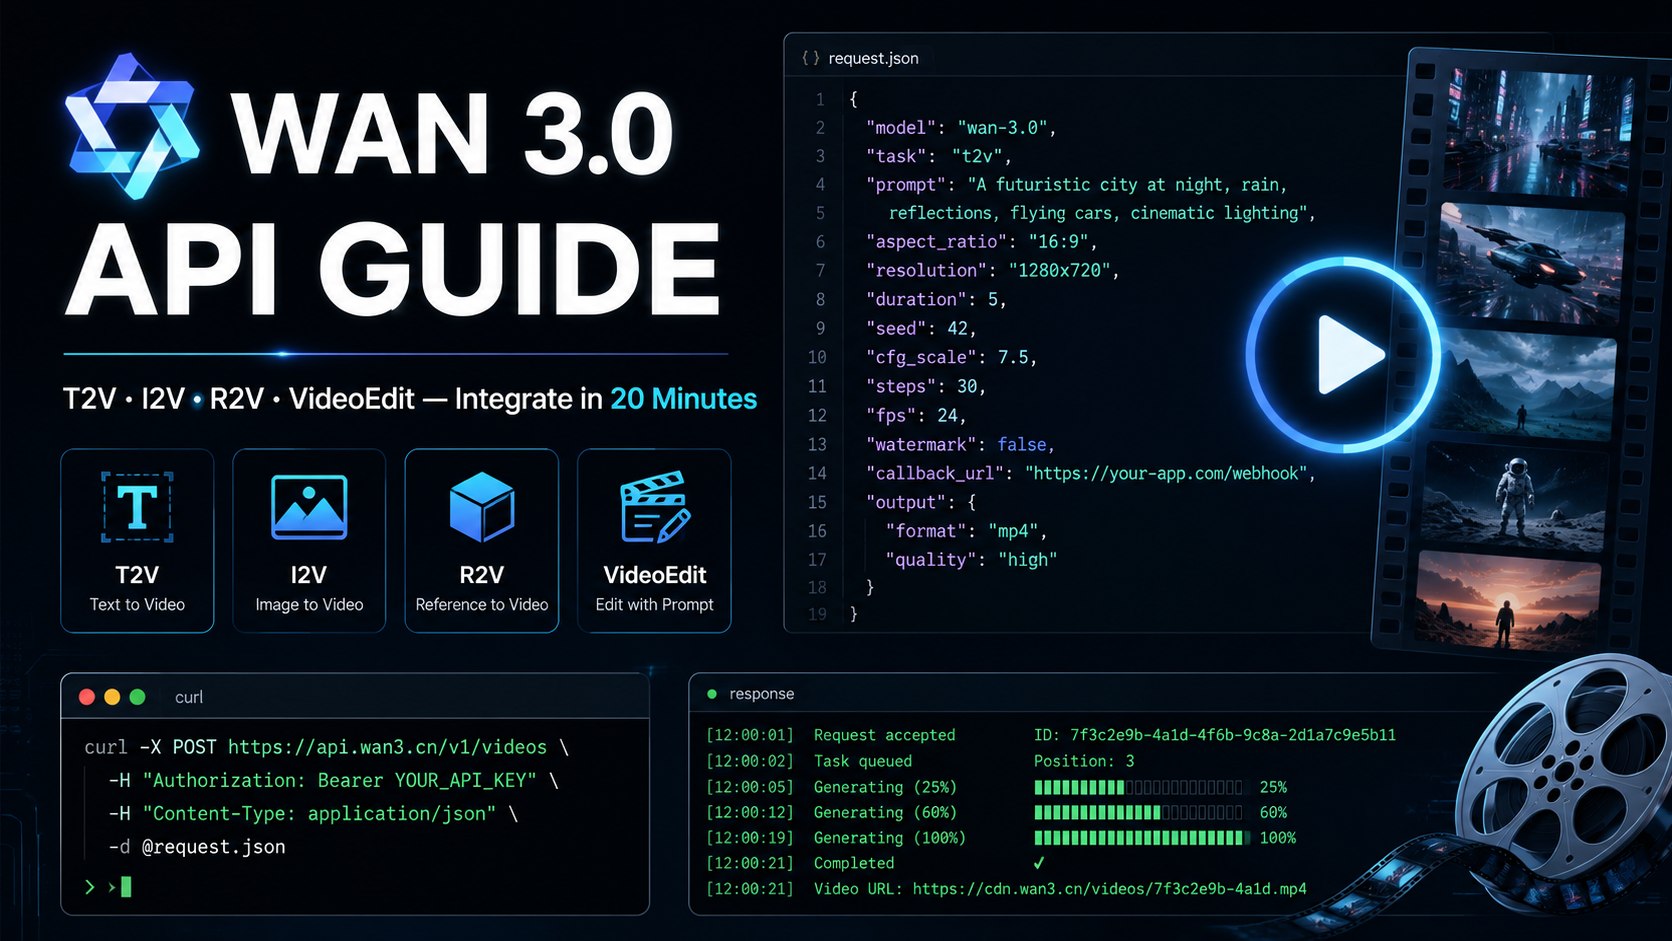Click the "format": "mp4" line
The height and width of the screenshot is (941, 1672).
966,531
